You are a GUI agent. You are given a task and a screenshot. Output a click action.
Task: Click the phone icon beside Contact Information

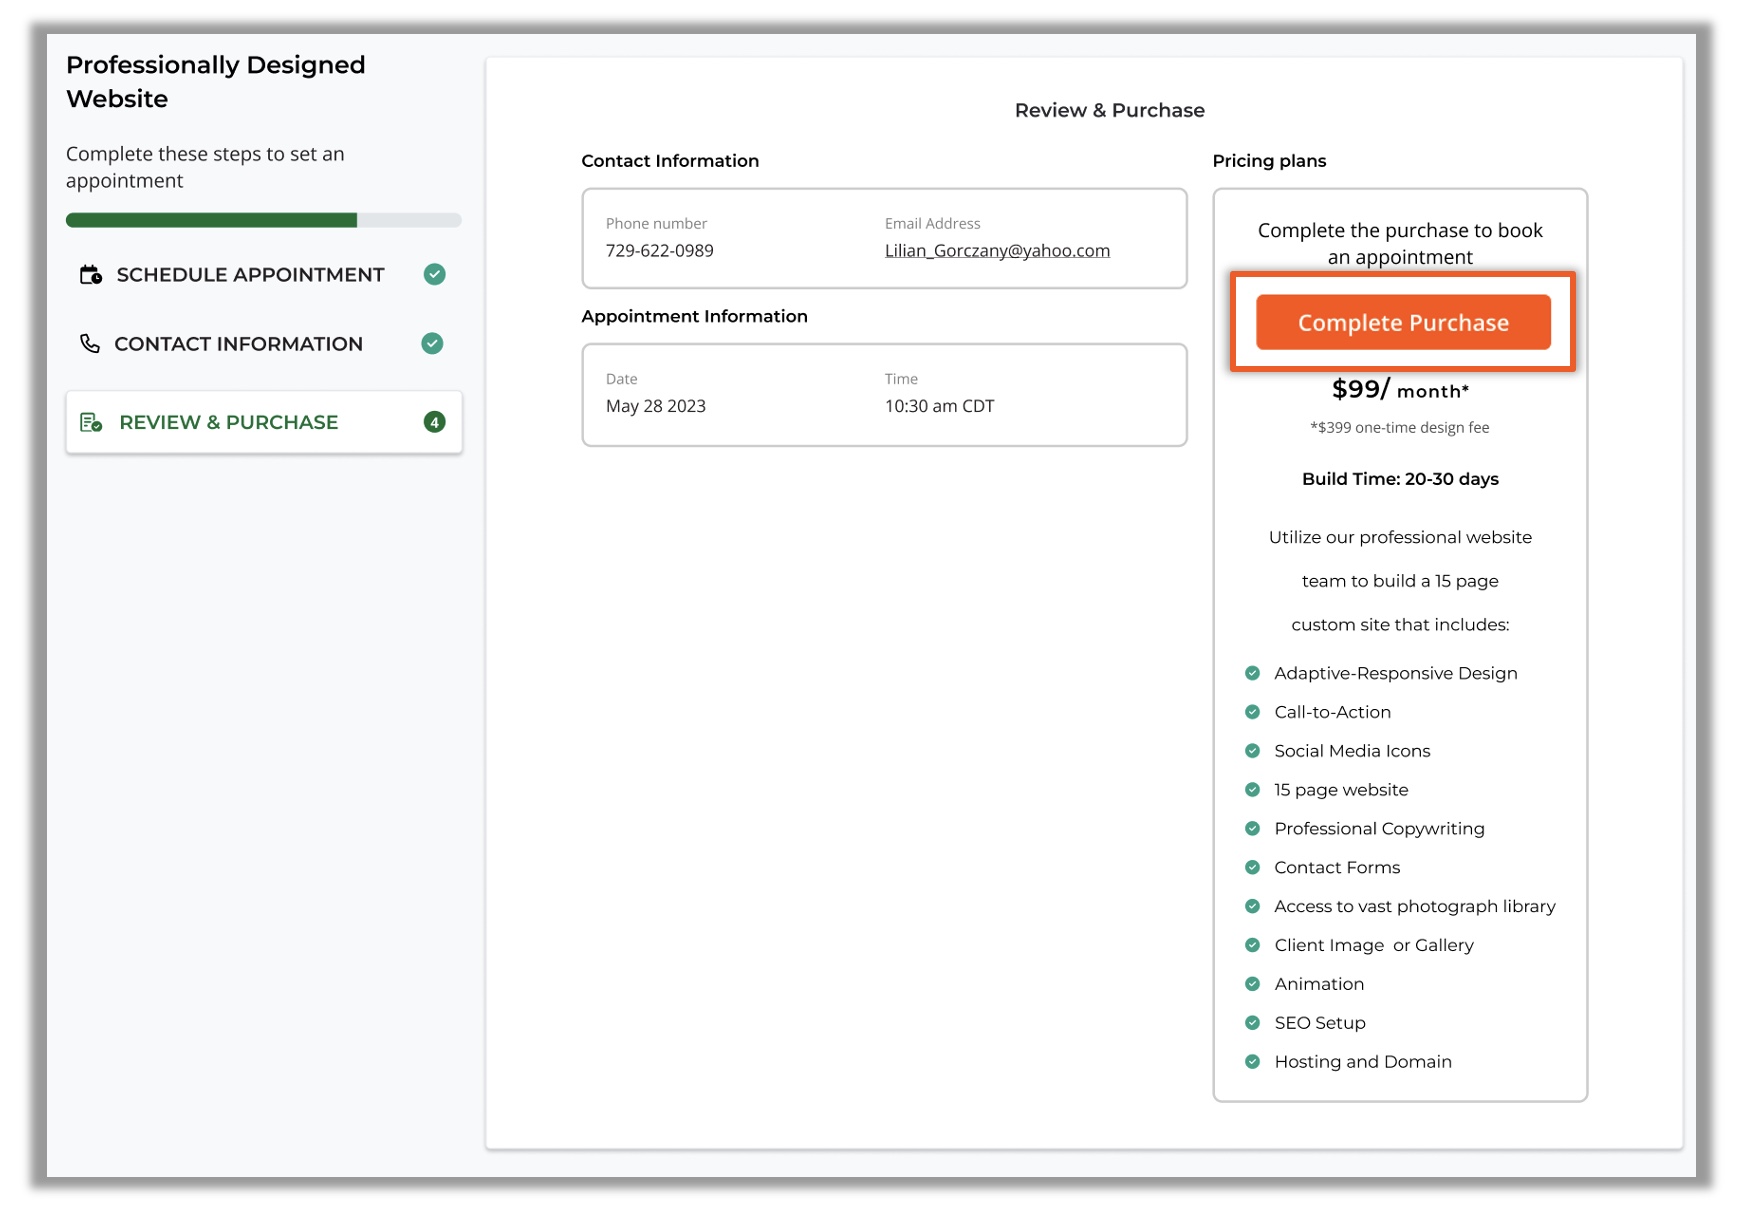point(90,344)
